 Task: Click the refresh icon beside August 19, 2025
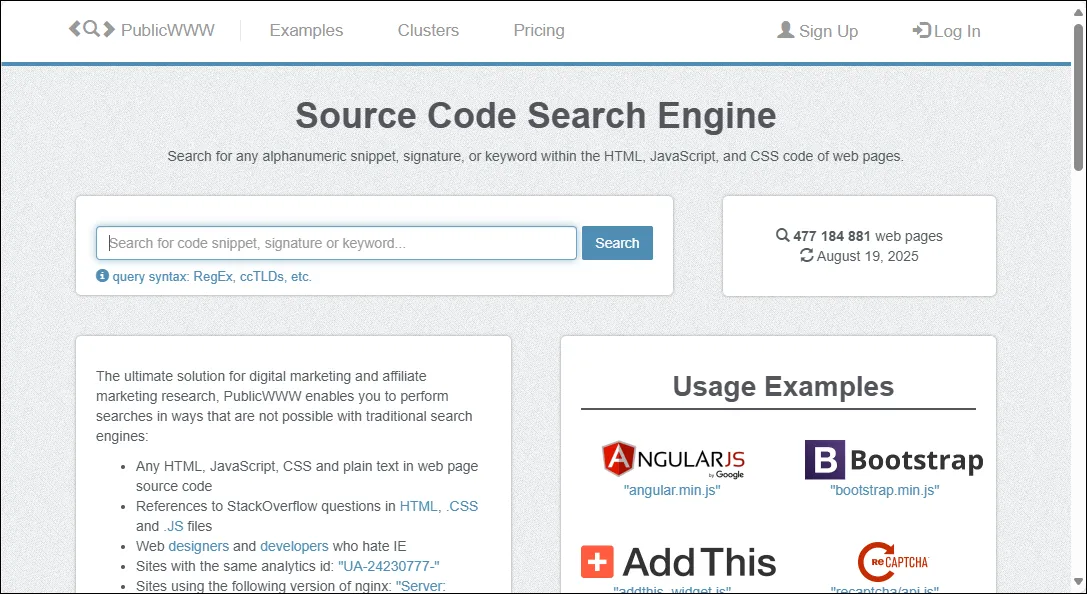pos(807,255)
